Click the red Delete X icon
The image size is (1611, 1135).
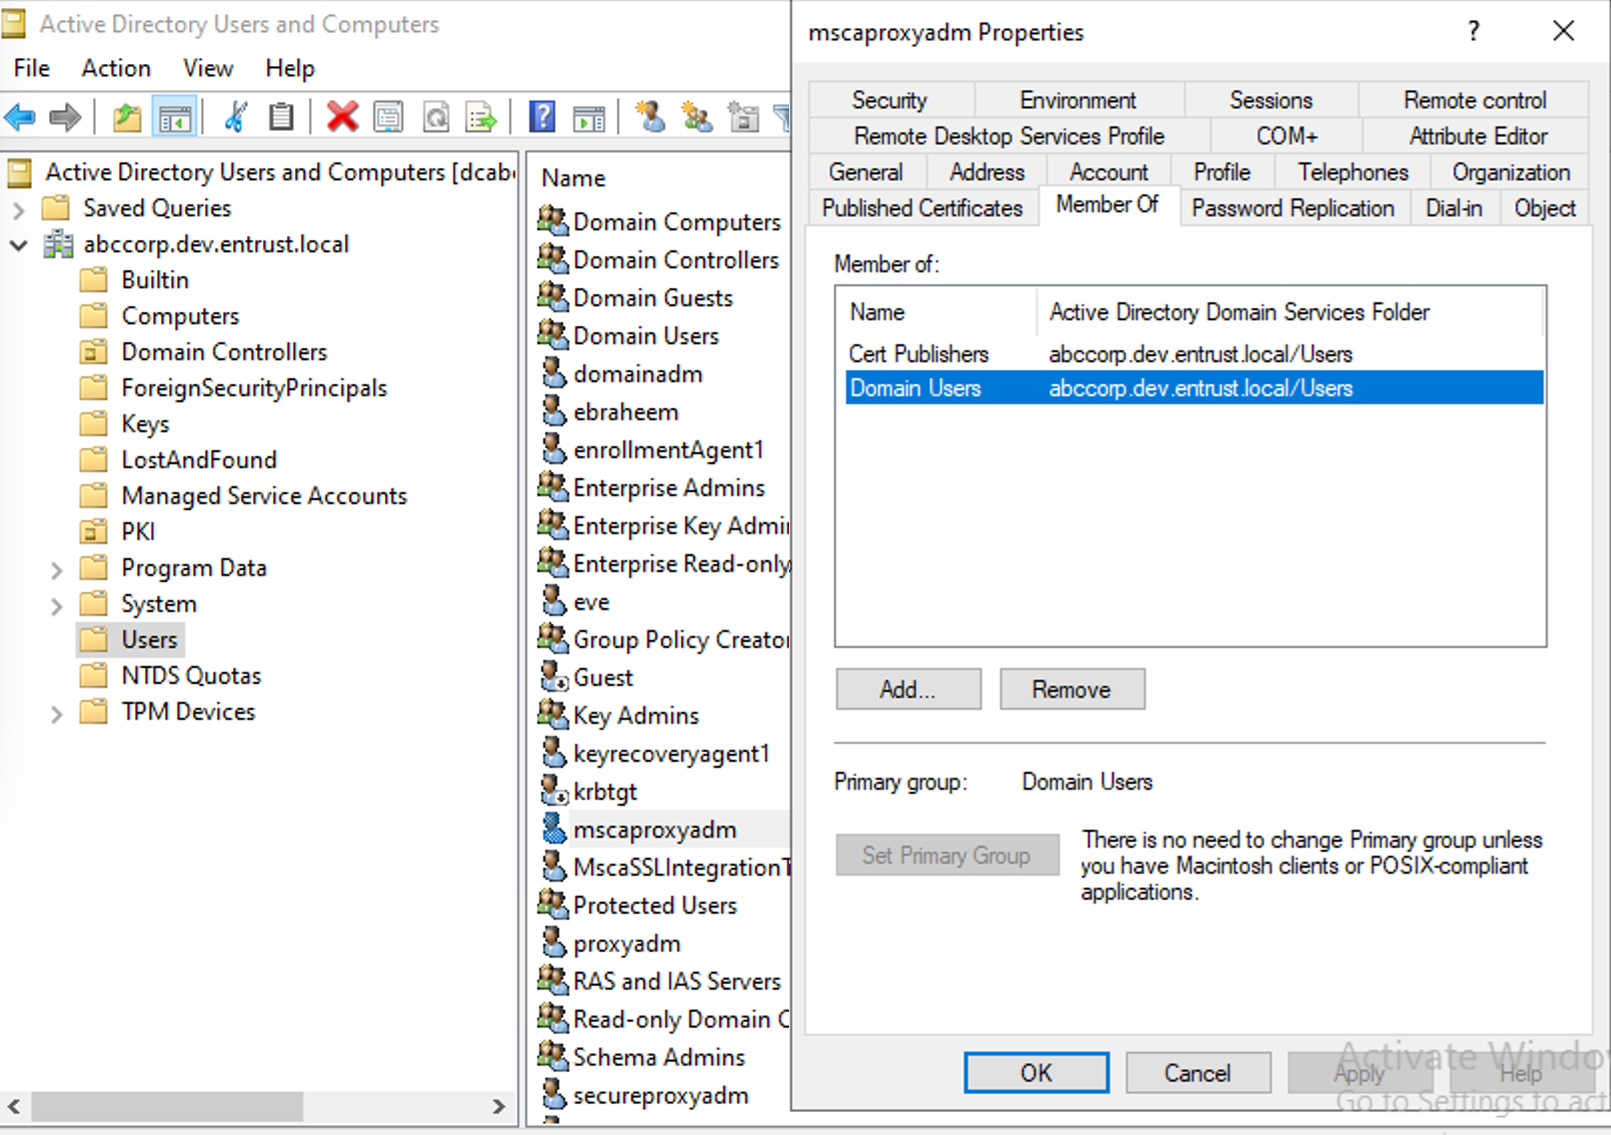pos(342,118)
